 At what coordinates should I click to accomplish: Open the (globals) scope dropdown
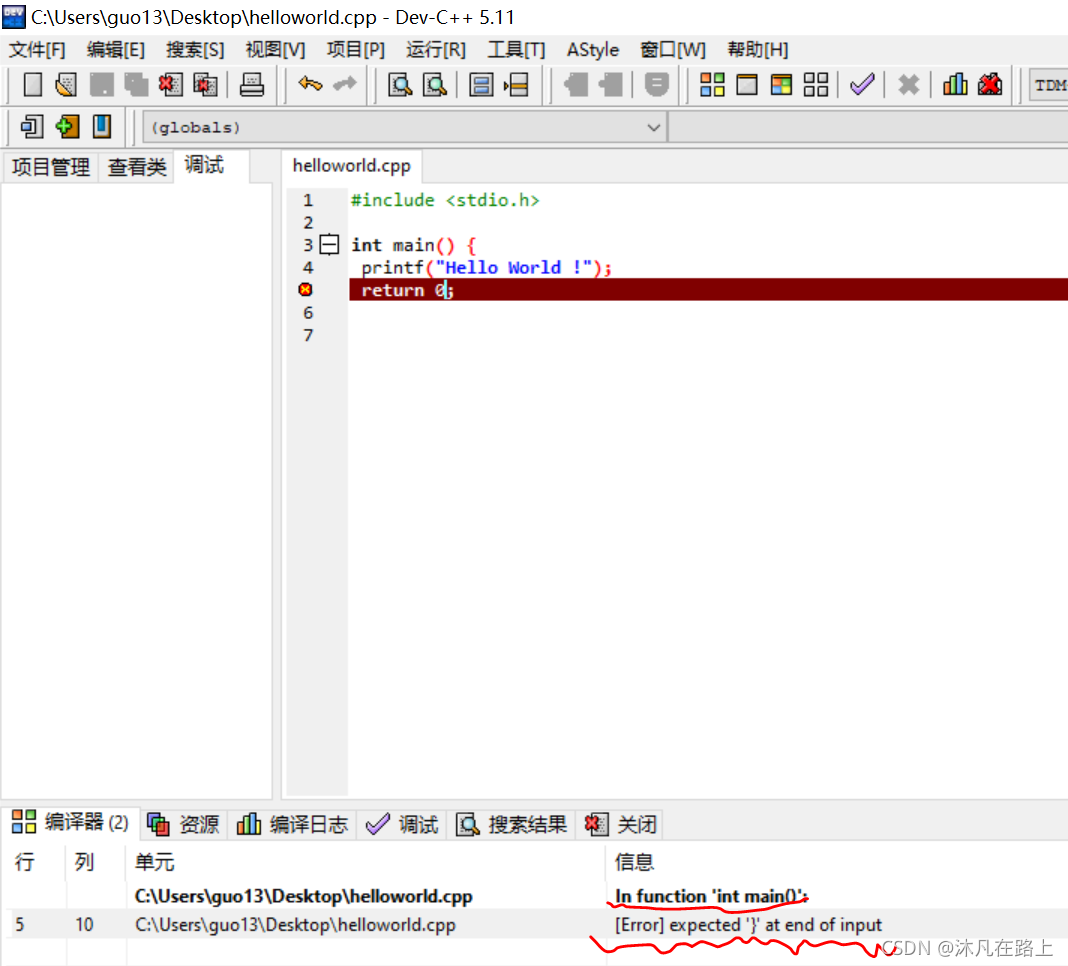404,127
